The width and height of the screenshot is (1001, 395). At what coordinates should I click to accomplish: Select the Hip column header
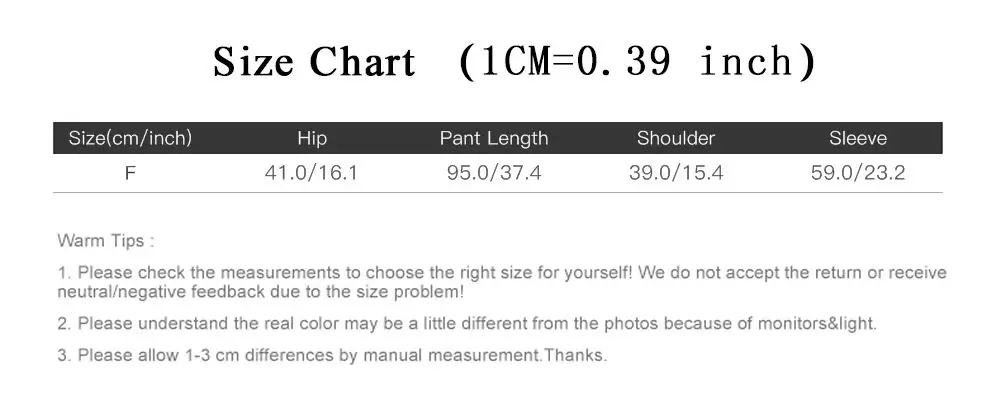coord(312,138)
